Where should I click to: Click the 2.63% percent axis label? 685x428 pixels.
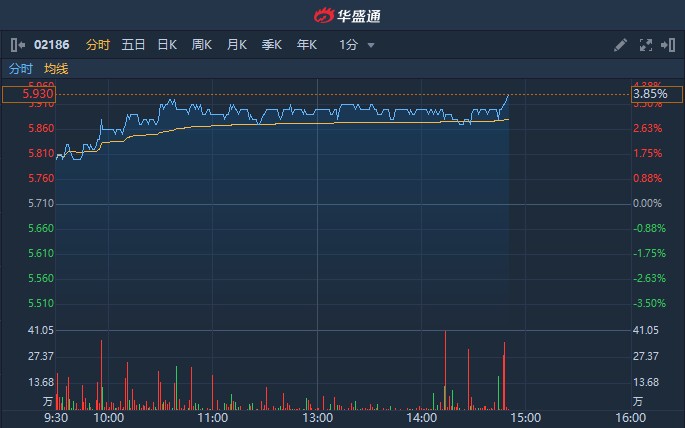[647, 128]
